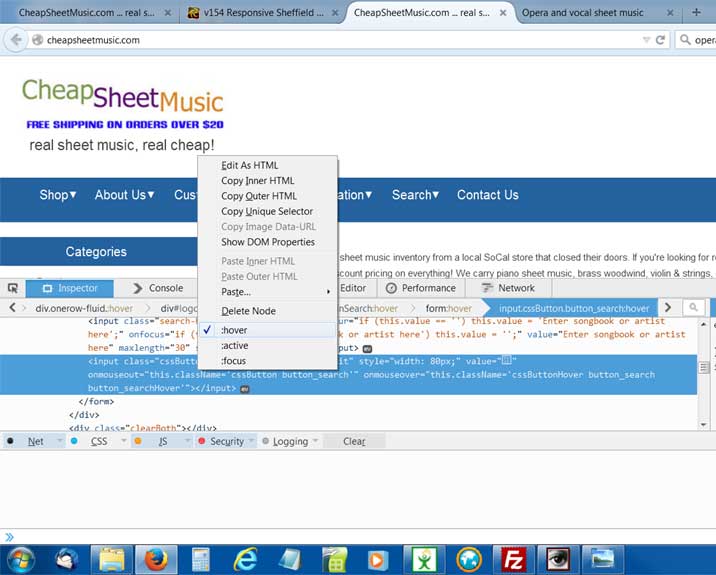This screenshot has width=716, height=575.
Task: Open the JS filter dropdown arrow
Action: 187,441
